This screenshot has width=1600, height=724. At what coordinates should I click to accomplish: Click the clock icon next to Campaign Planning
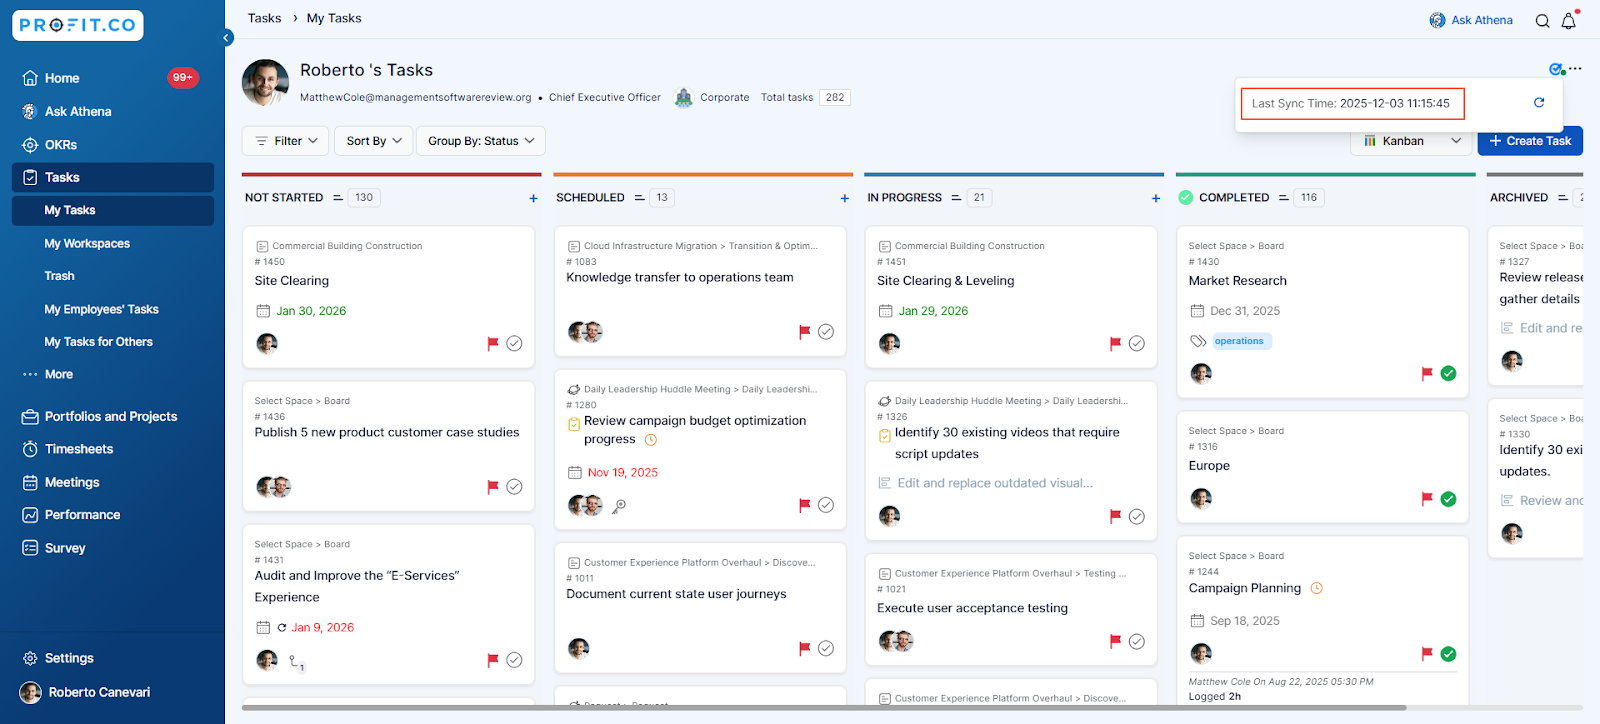pyautogui.click(x=1317, y=588)
